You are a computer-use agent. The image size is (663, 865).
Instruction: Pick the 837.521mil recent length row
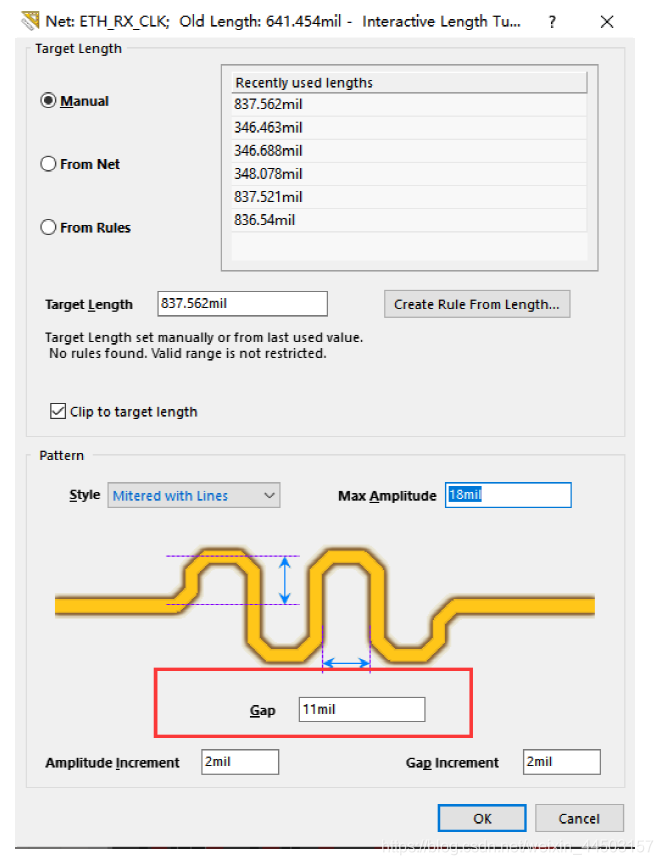tap(268, 197)
